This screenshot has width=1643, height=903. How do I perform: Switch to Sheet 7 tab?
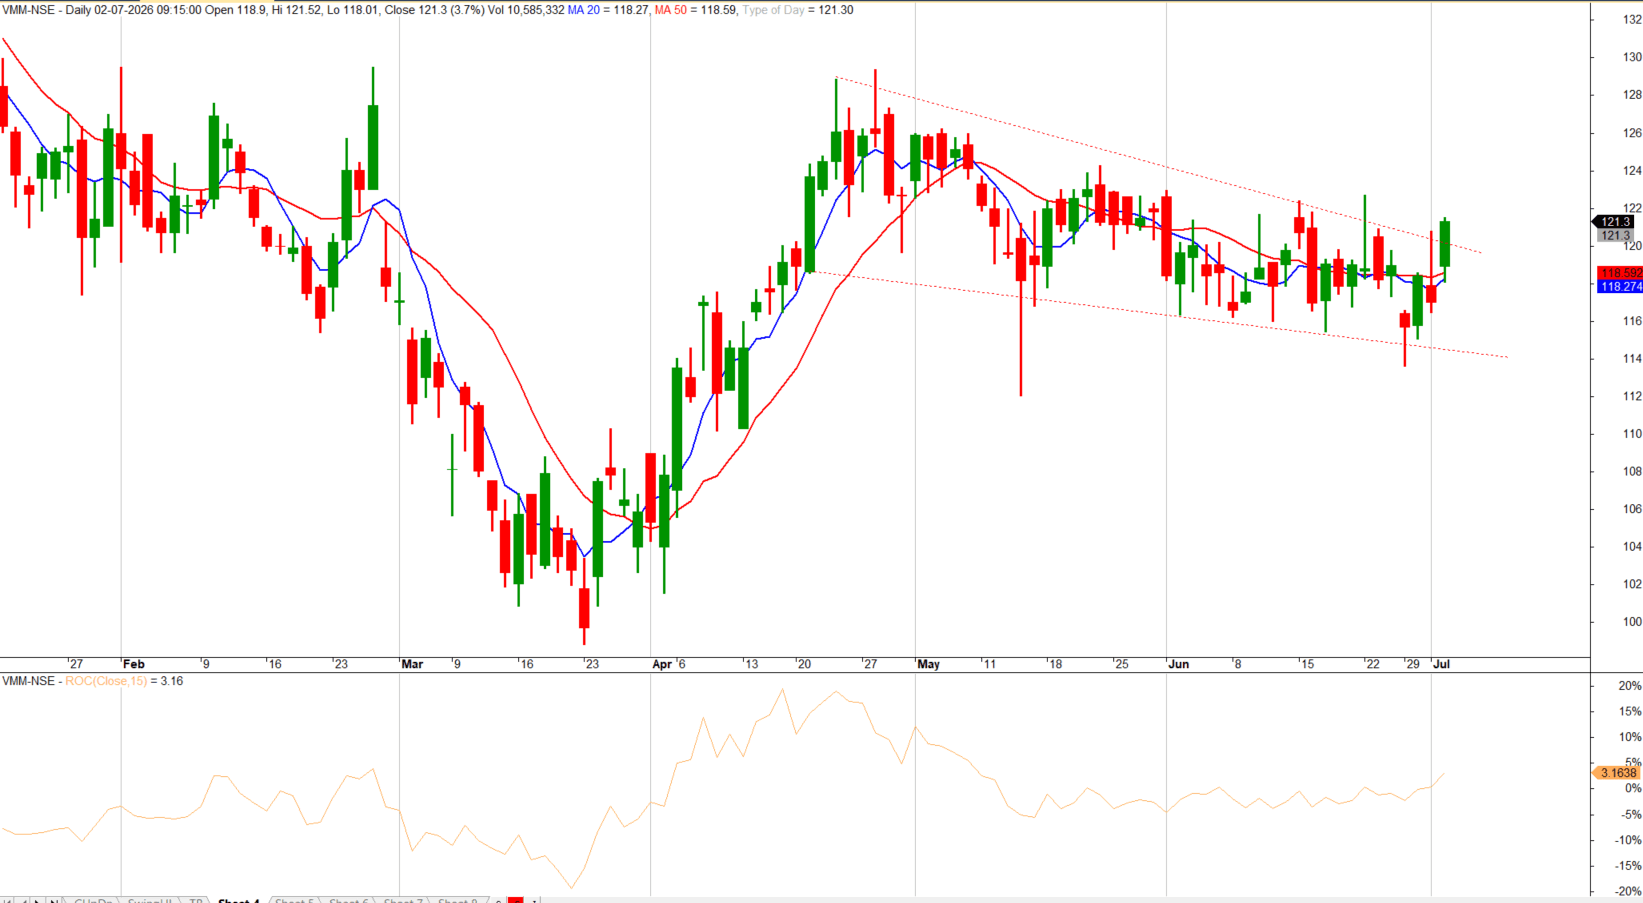(x=403, y=900)
